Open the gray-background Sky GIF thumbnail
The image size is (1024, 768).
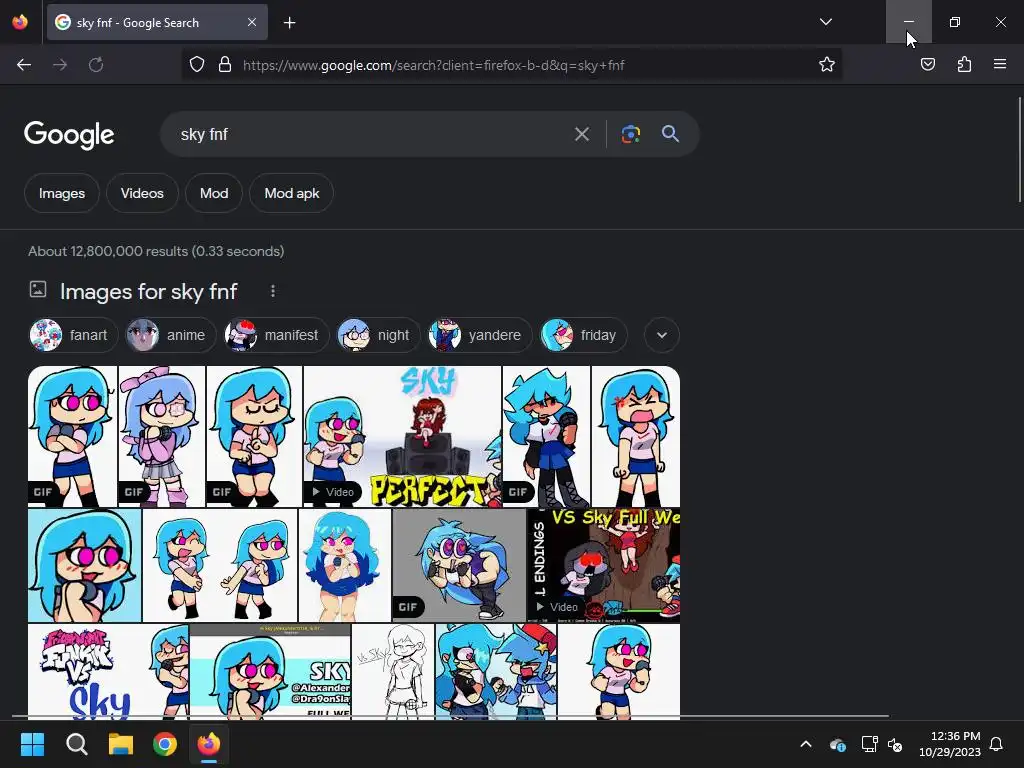coord(459,565)
